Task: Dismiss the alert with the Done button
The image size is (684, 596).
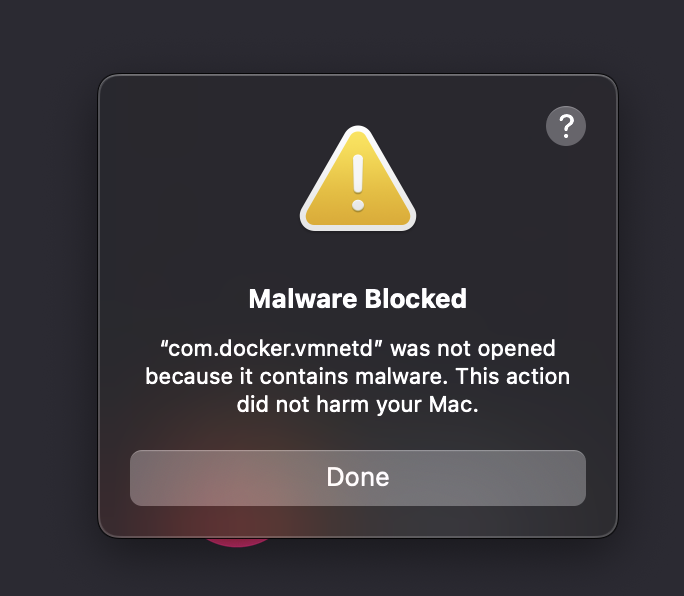Action: point(358,477)
